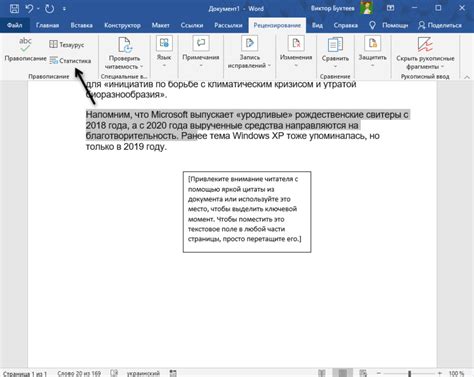Viewport: 474px width, 377px height.
Task: Click the zoom slider handle
Action: point(410,373)
